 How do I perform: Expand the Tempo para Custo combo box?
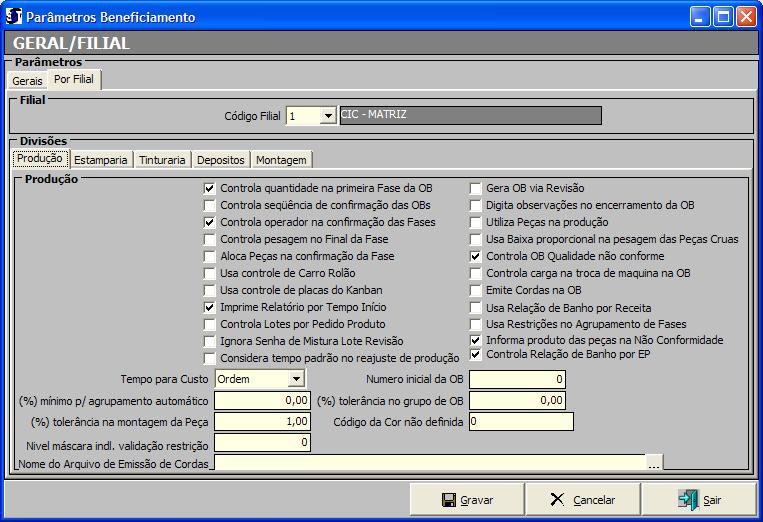295,379
